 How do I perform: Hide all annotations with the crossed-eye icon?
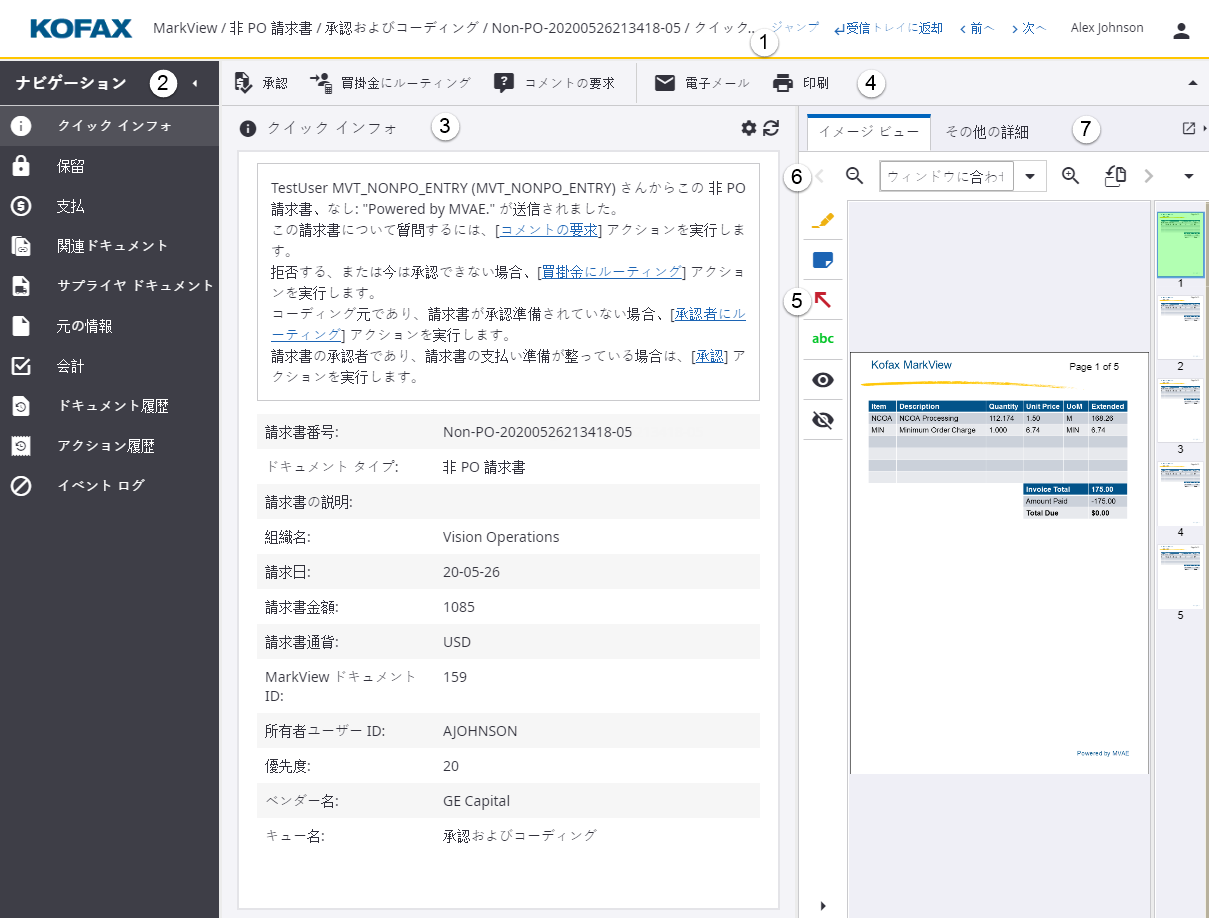[x=822, y=419]
